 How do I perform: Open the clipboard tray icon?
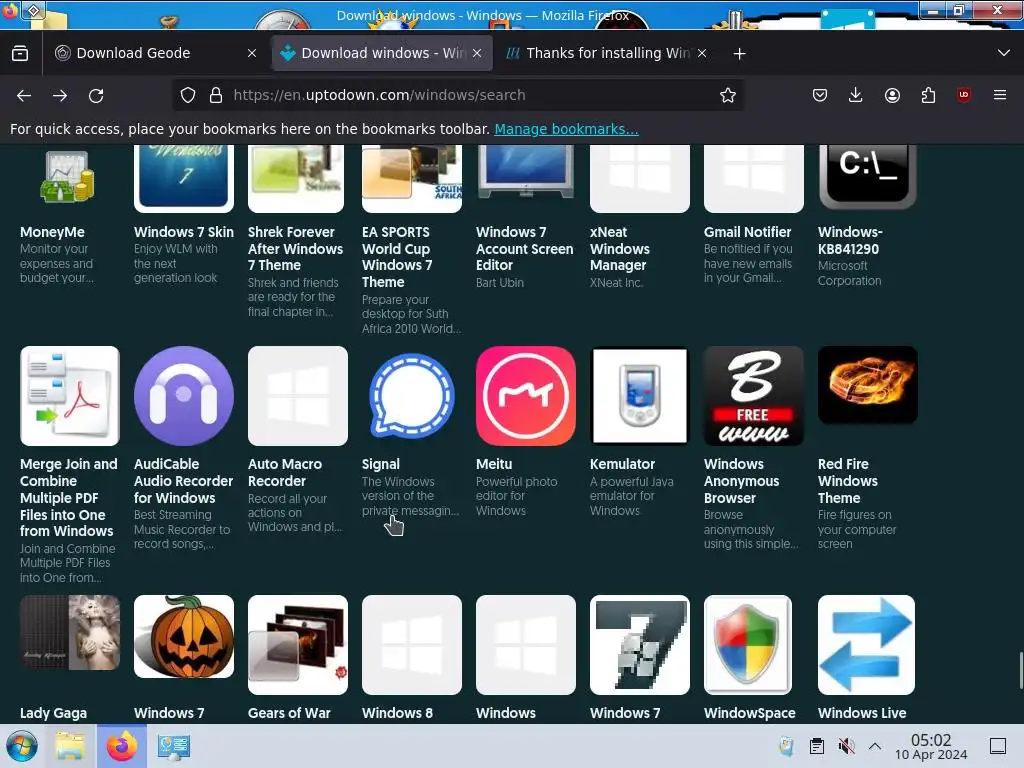point(816,746)
